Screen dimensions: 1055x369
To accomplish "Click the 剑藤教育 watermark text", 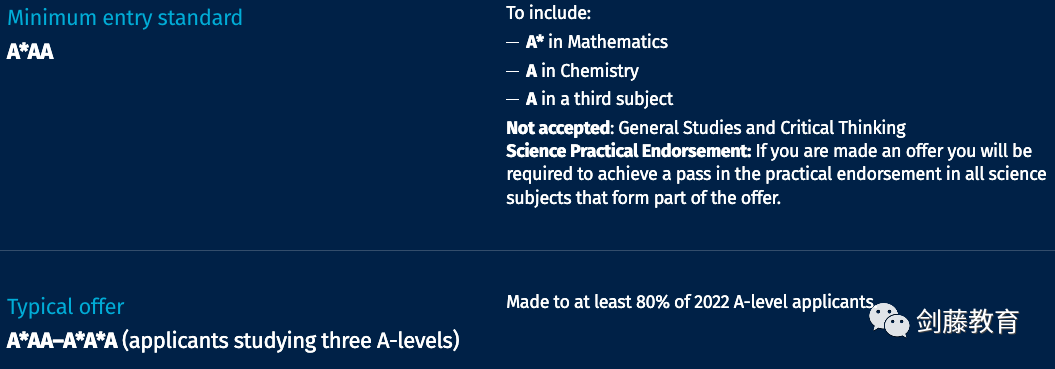I will point(968,321).
